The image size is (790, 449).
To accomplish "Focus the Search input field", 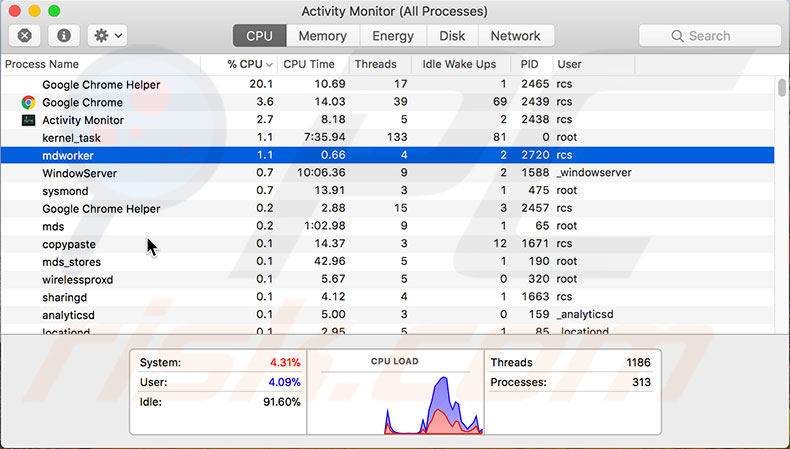I will [x=710, y=36].
